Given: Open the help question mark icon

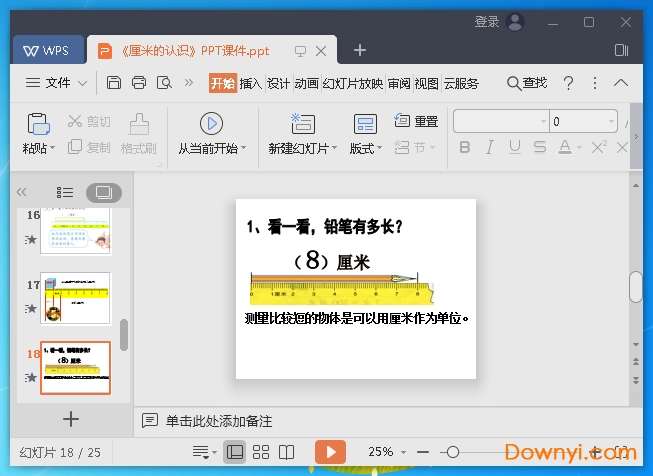Looking at the screenshot, I should (568, 83).
